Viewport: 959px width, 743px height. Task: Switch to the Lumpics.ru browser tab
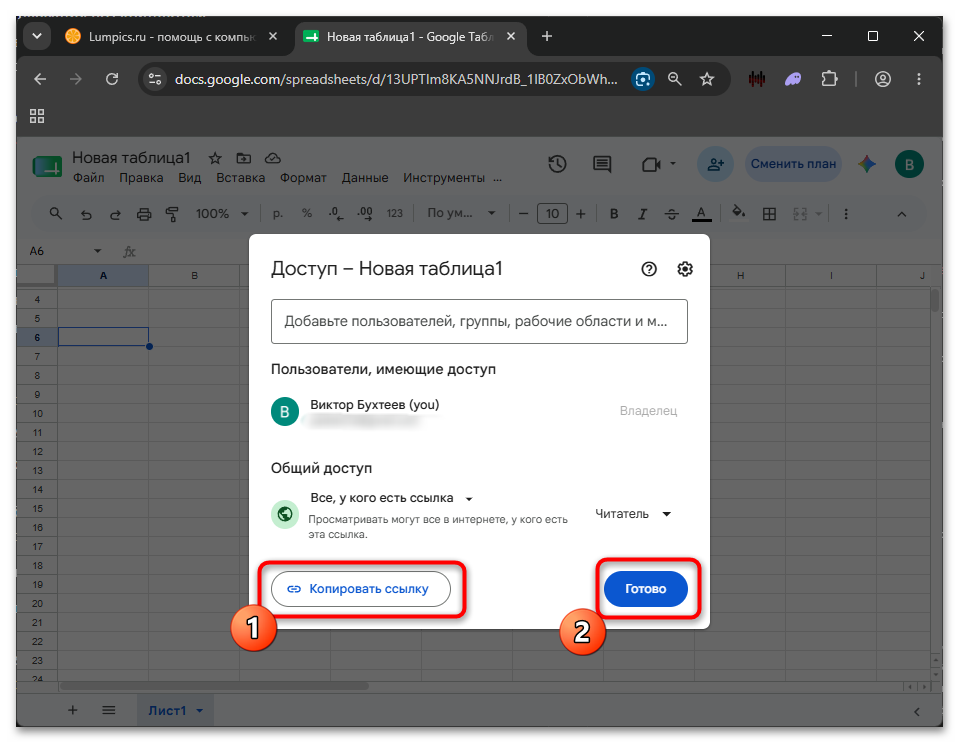171,37
